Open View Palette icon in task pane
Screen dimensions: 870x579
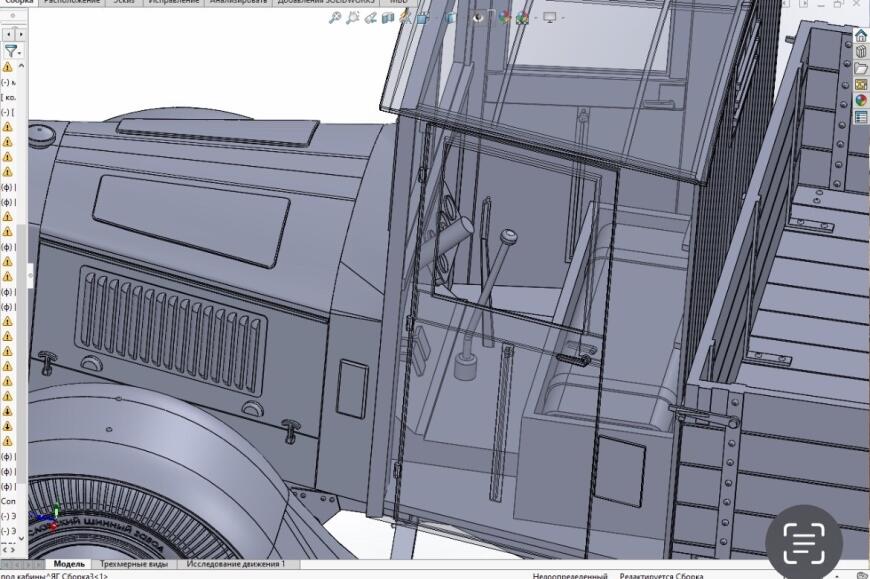[x=861, y=85]
